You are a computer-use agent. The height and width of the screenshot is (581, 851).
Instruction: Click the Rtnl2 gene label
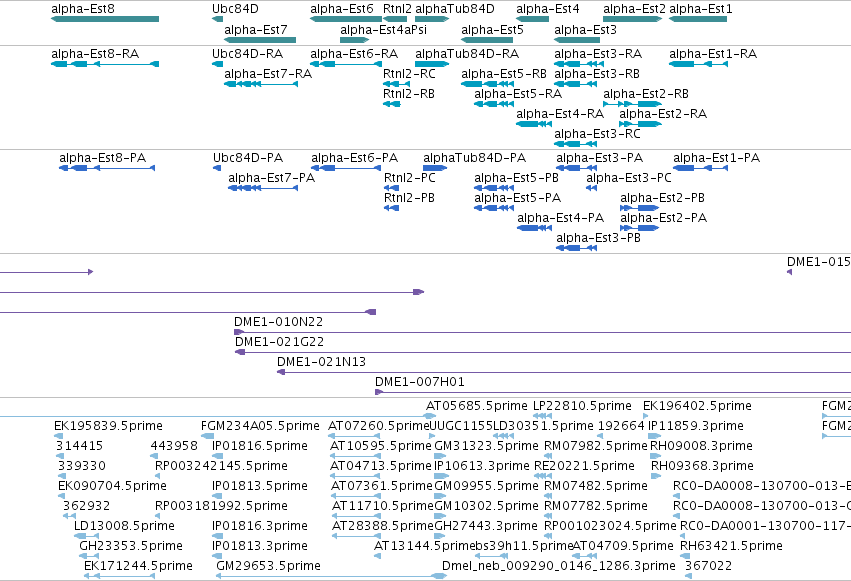[x=397, y=9]
